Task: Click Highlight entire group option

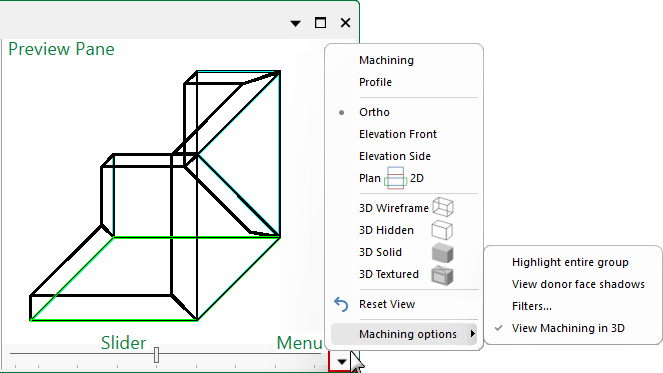Action: click(570, 262)
